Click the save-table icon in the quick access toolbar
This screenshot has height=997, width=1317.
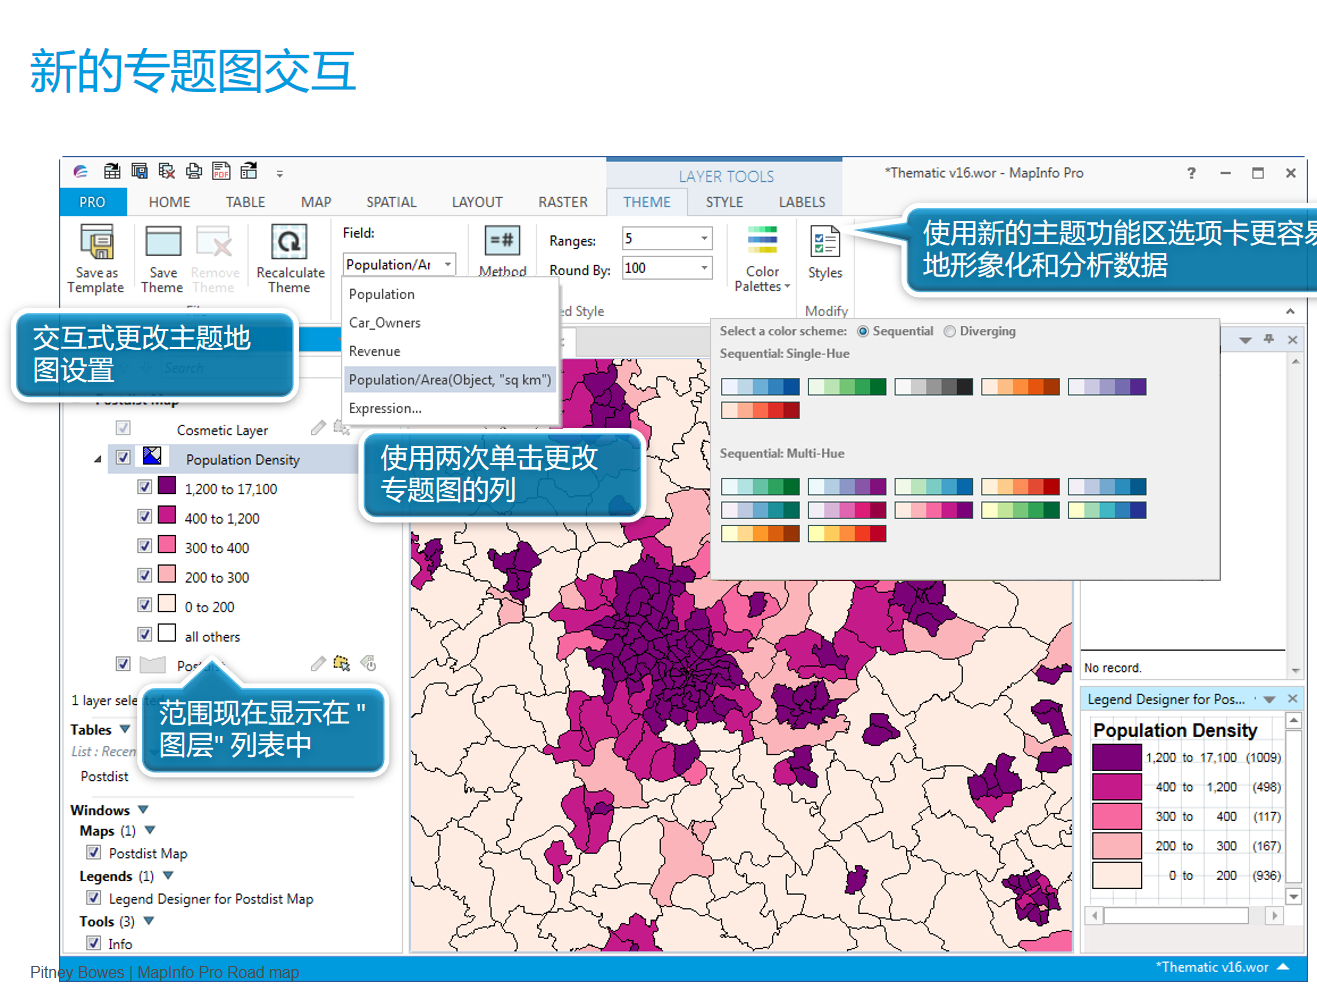(139, 172)
